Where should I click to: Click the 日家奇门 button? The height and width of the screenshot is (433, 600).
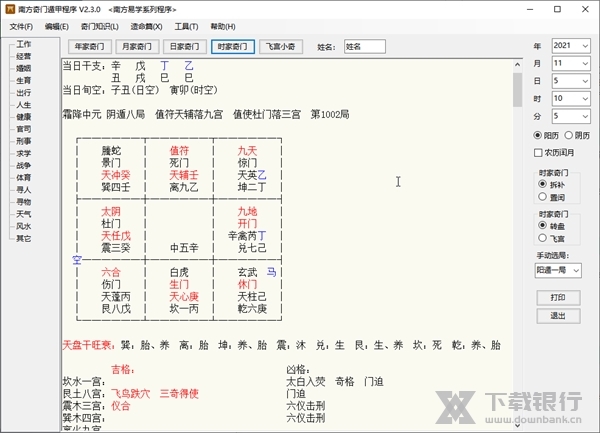(185, 47)
